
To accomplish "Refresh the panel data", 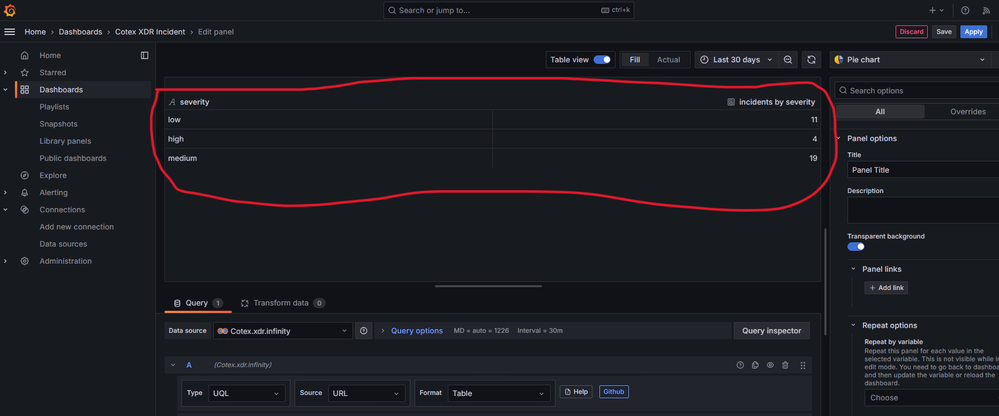I will click(x=811, y=60).
